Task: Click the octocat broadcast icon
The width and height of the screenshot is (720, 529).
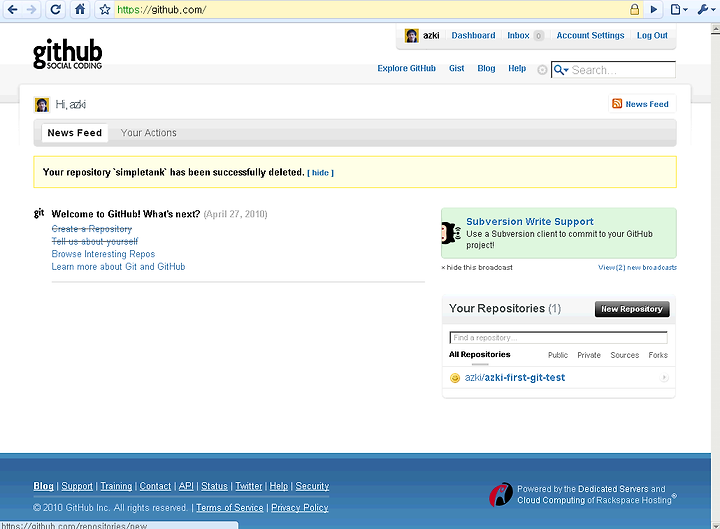Action: [450, 233]
